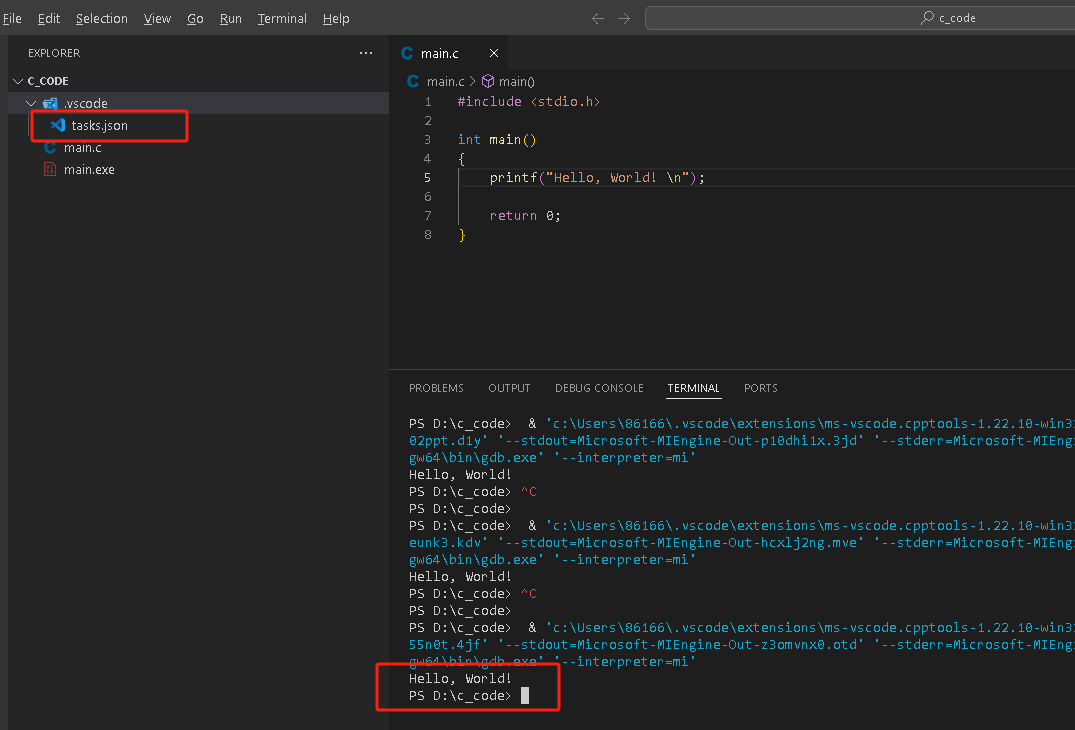Open the Run menu
This screenshot has width=1075, height=730.
pyautogui.click(x=230, y=19)
